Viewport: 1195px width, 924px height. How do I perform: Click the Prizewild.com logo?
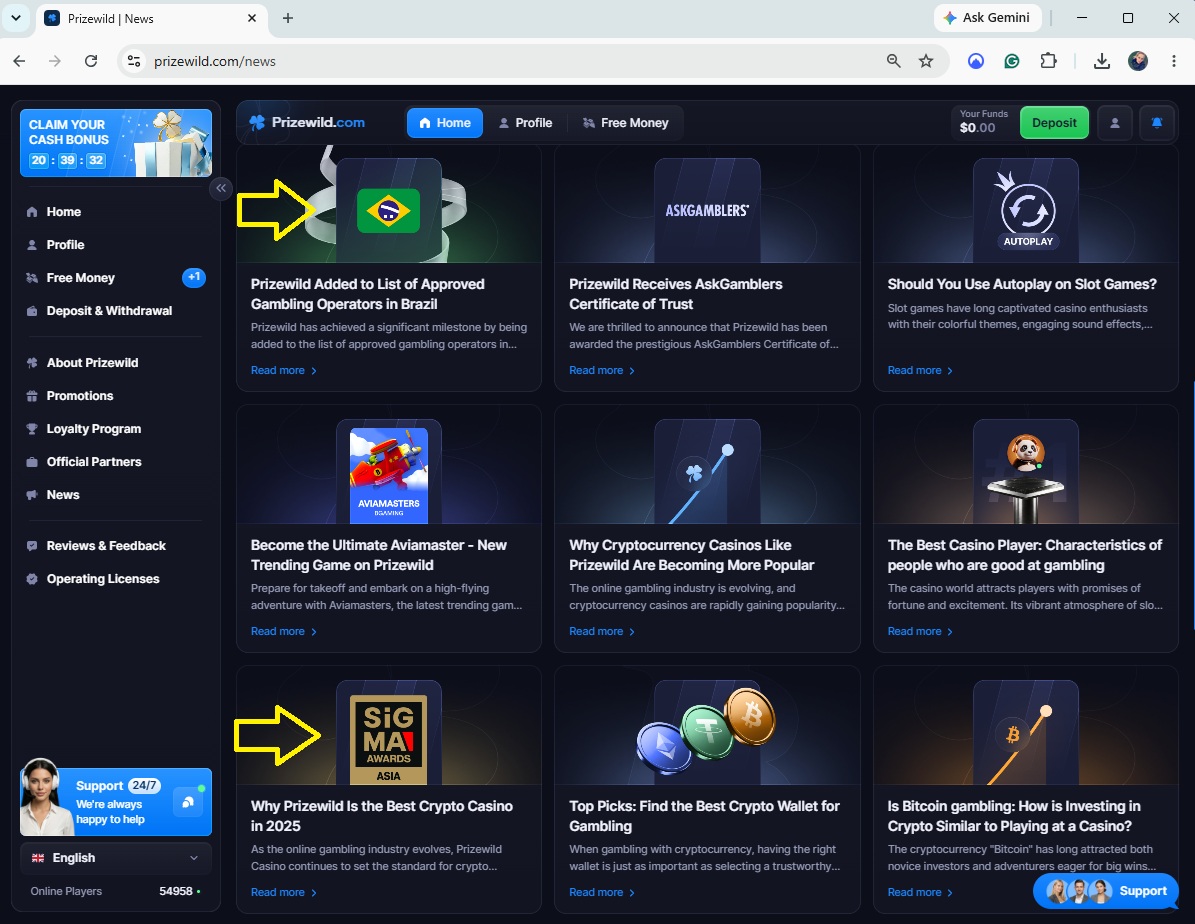pyautogui.click(x=307, y=123)
